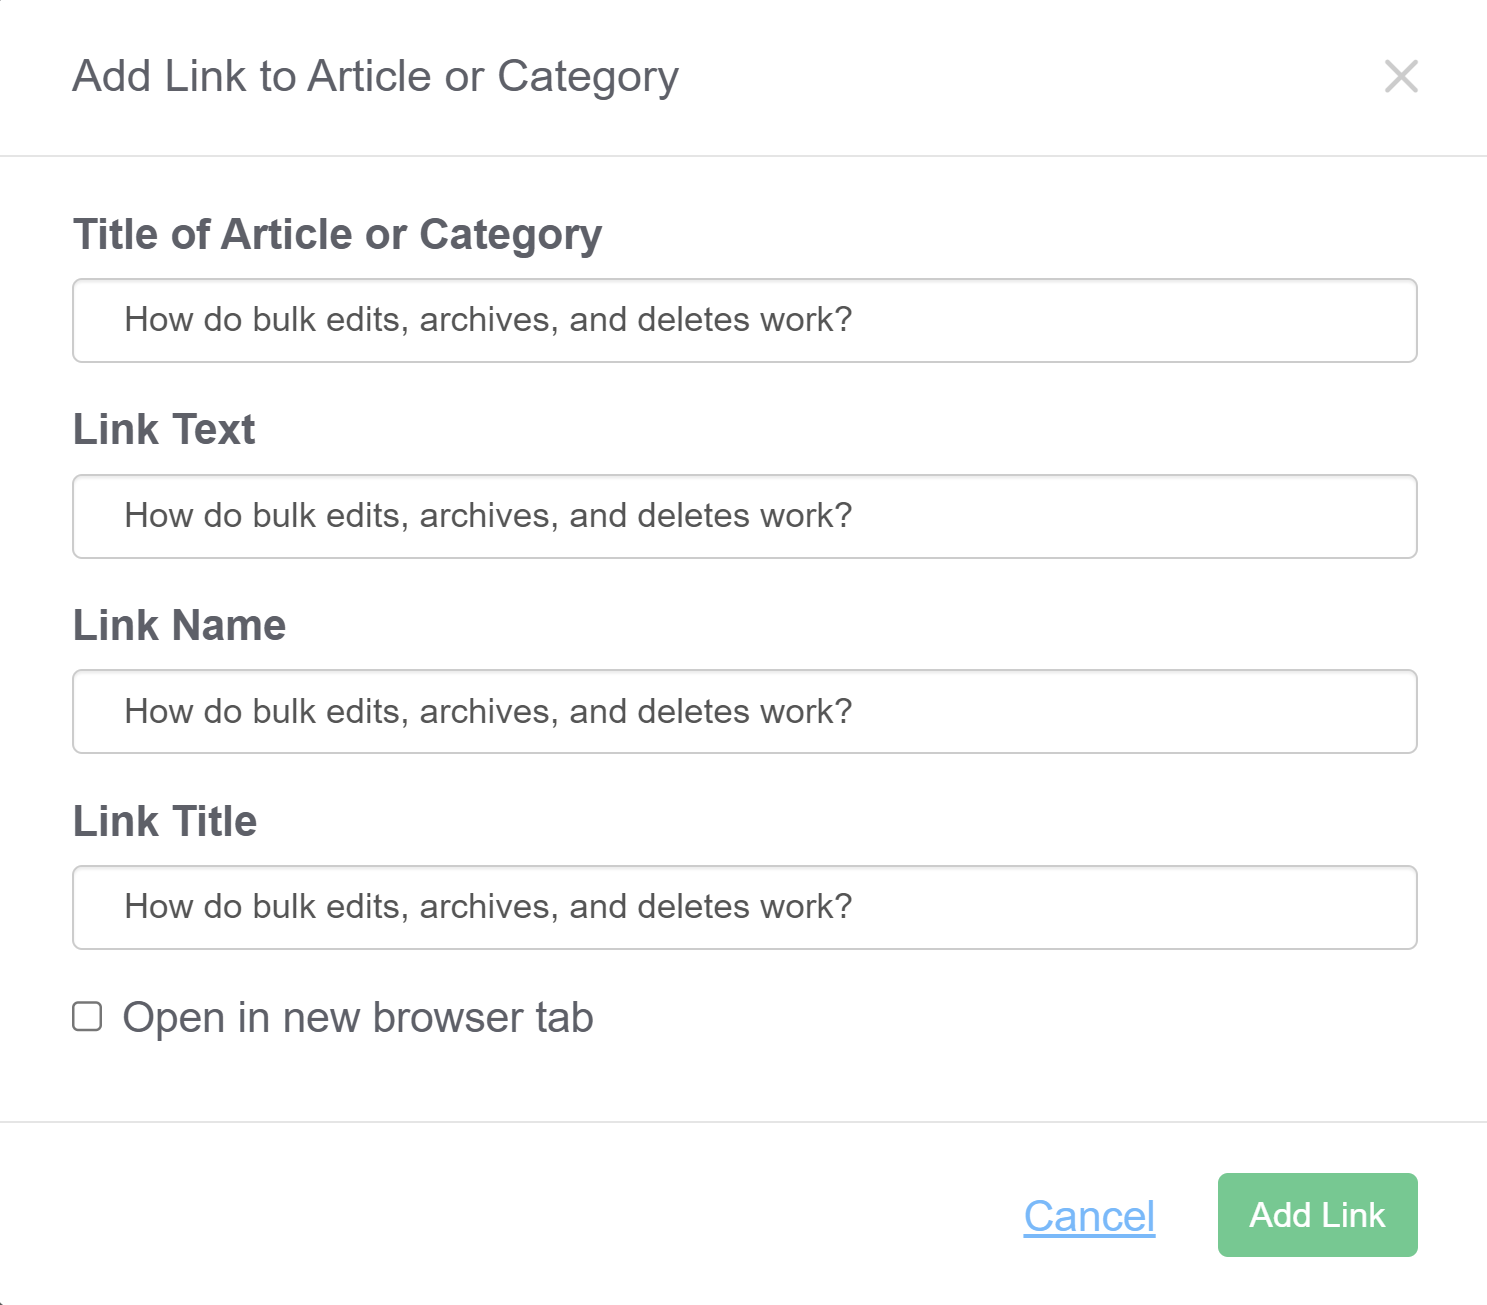Enable the Open in new browser tab checkbox

[88, 1017]
